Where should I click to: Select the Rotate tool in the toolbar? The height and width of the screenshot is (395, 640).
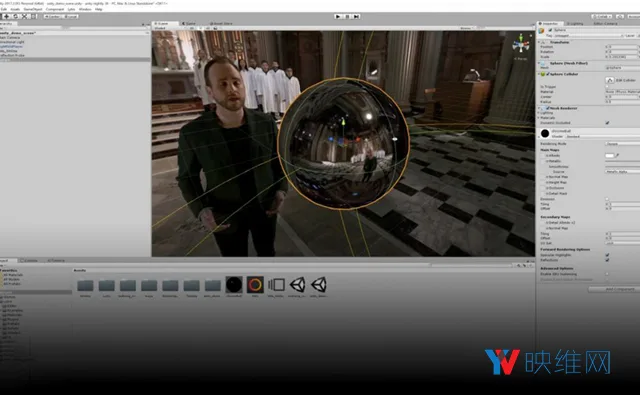16,17
